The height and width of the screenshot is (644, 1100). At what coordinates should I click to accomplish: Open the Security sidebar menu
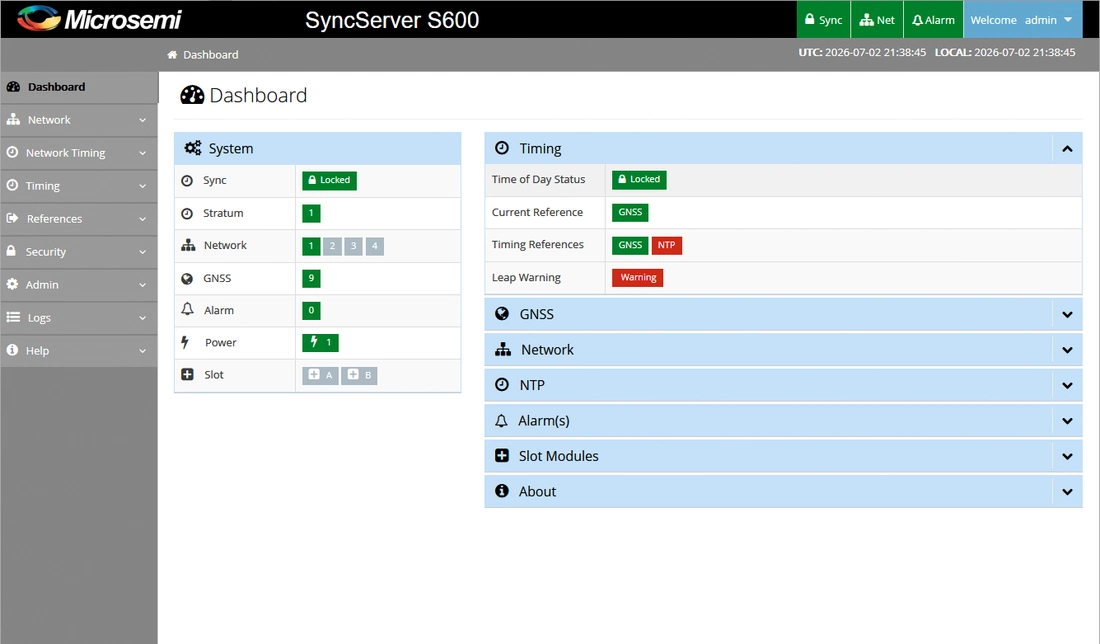(x=79, y=252)
